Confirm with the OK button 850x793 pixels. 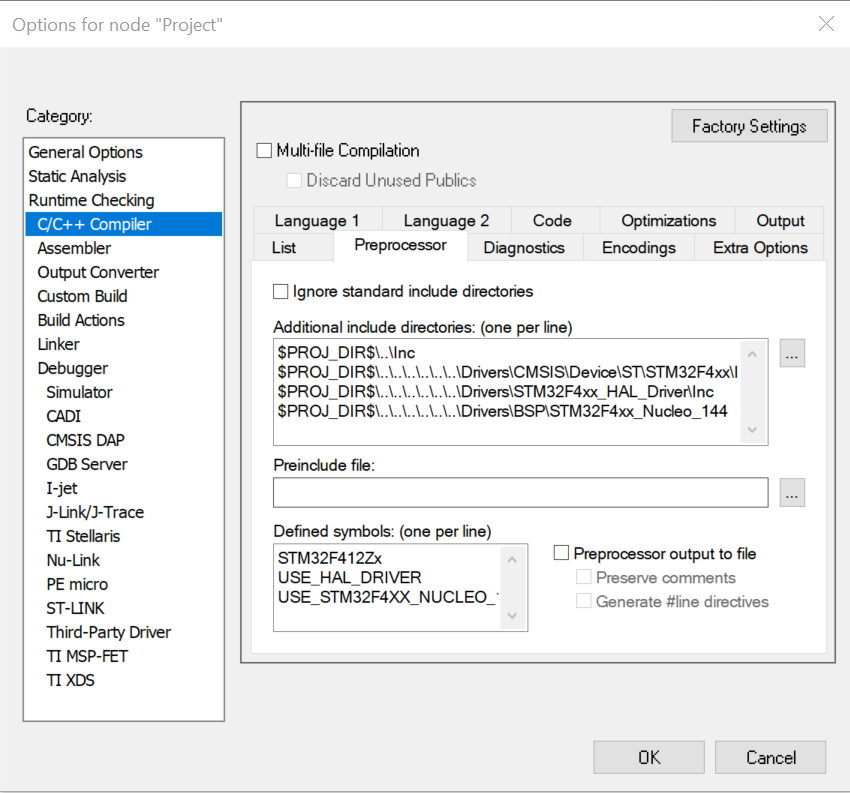point(649,757)
